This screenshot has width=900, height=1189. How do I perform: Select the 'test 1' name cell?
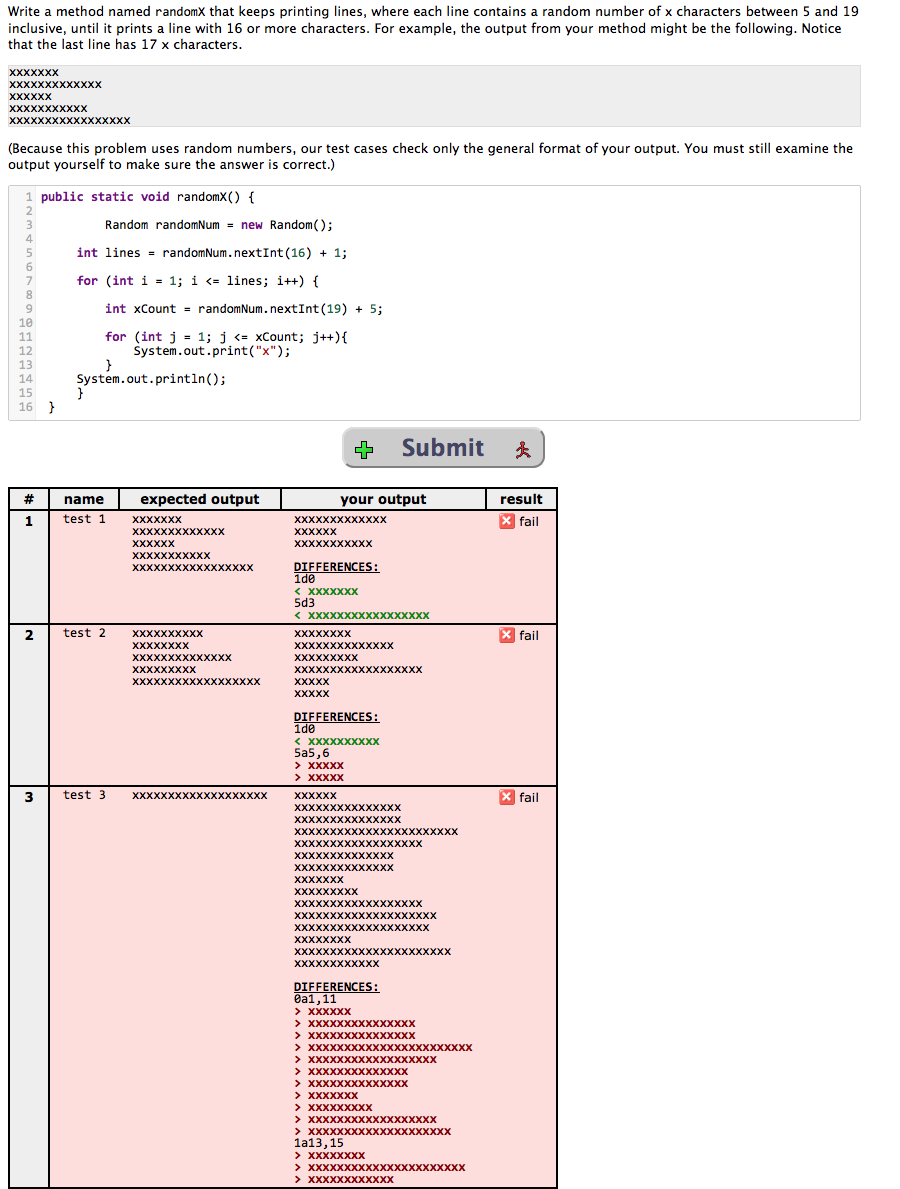tap(84, 518)
